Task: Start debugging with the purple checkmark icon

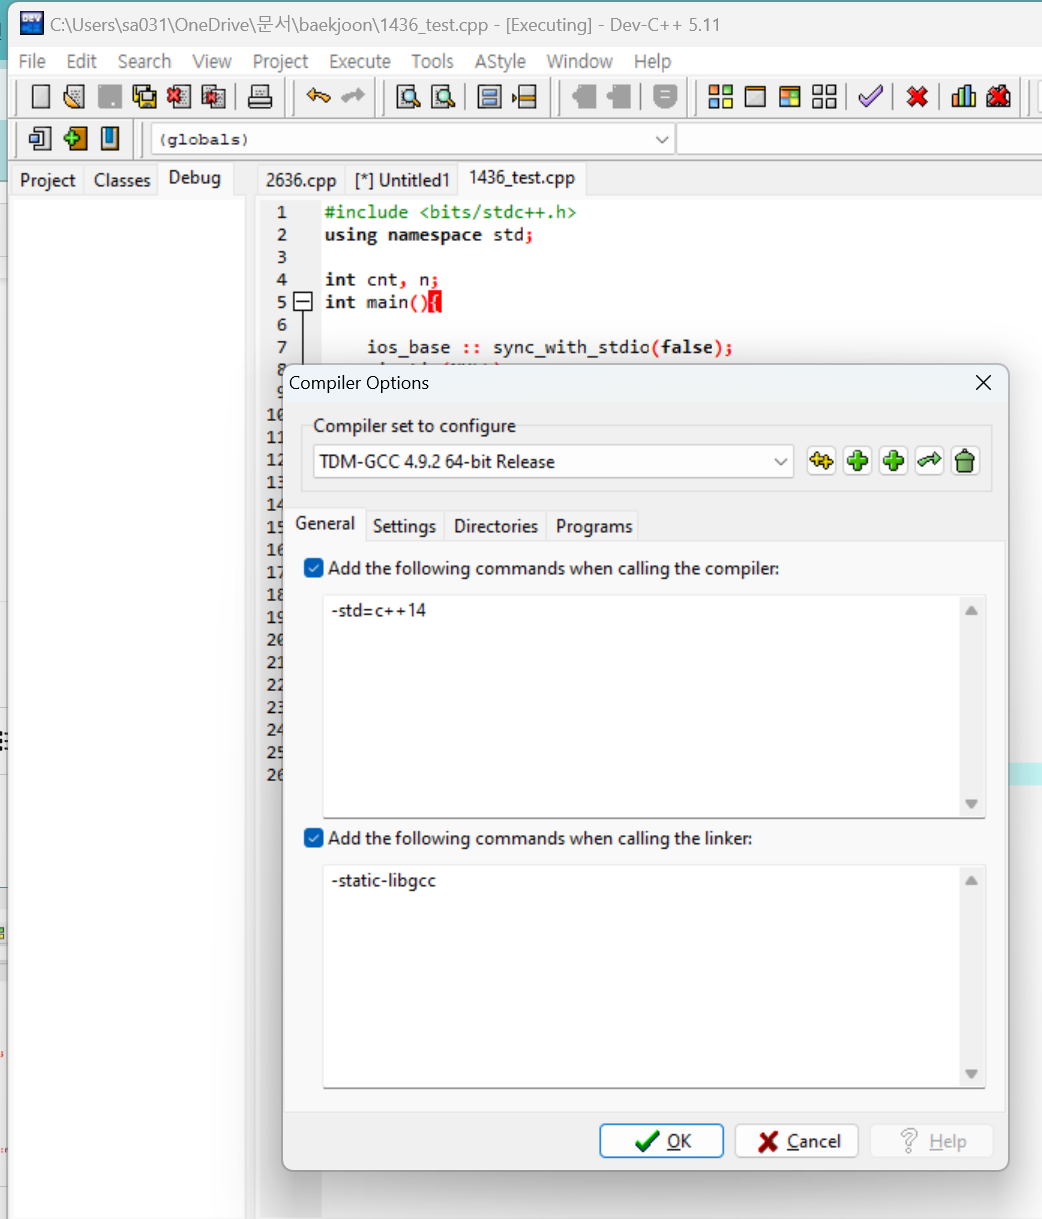Action: point(870,97)
